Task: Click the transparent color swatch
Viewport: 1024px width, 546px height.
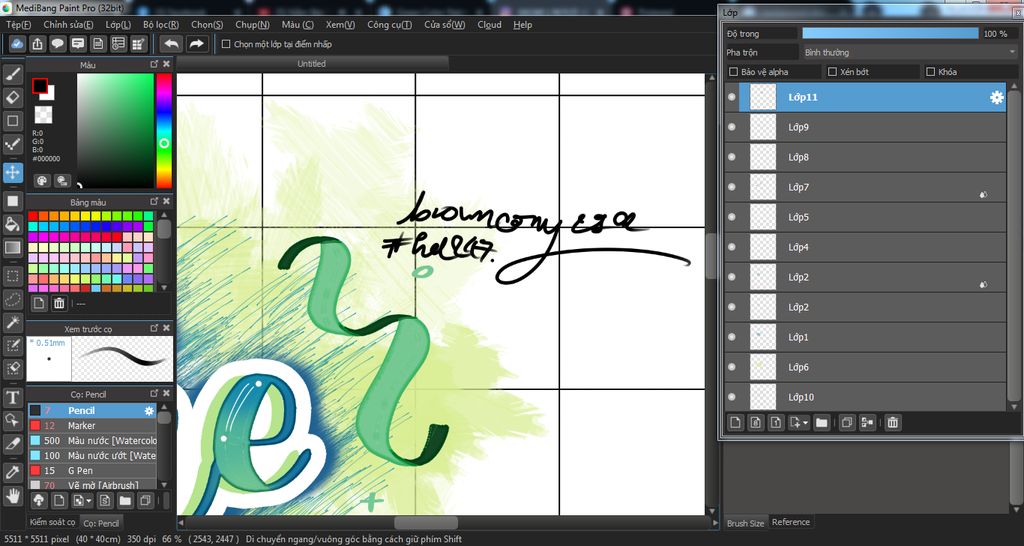Action: [43, 115]
